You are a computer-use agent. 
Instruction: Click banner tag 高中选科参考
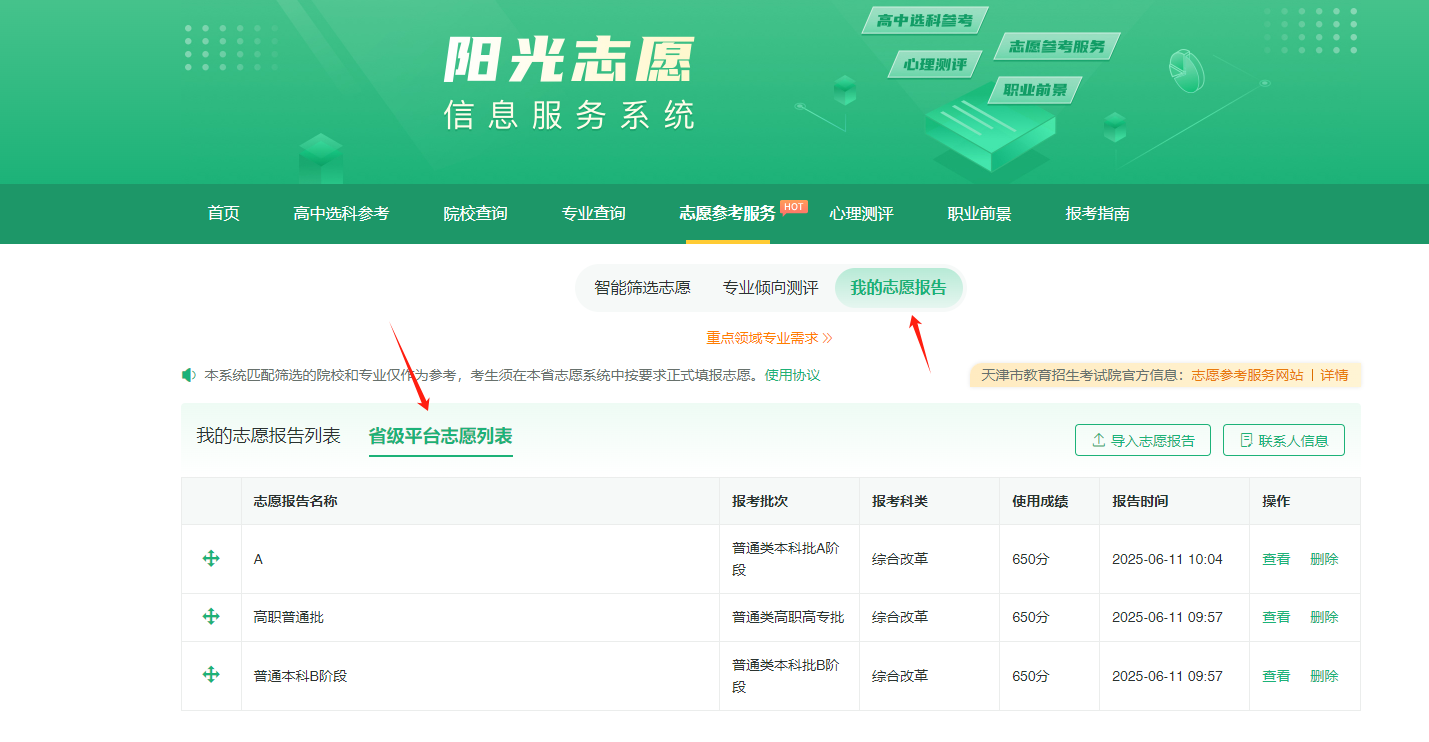coord(924,21)
